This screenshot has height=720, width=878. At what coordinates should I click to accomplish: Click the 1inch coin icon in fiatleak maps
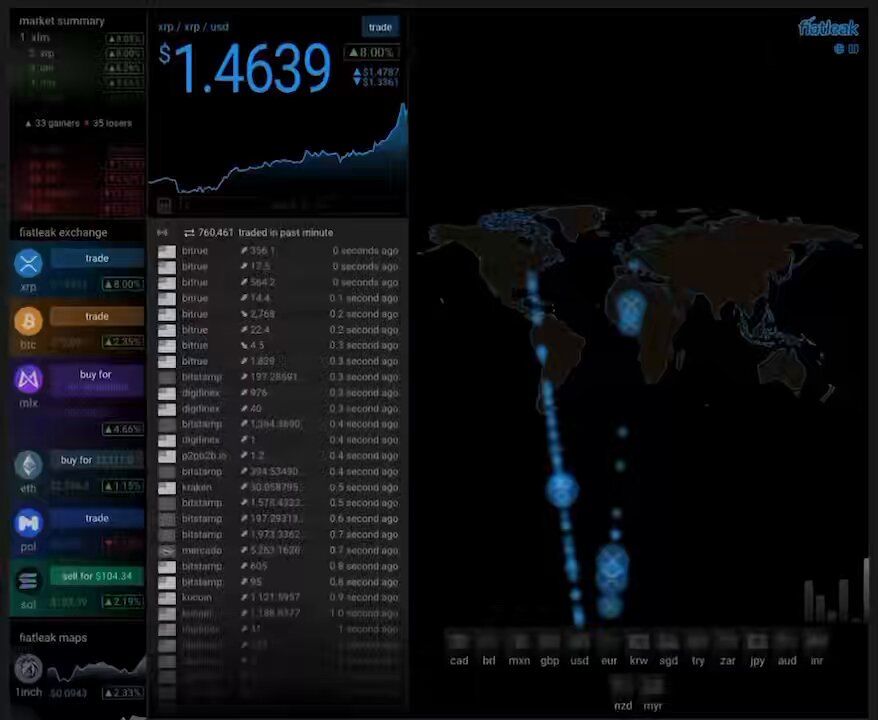tap(29, 668)
